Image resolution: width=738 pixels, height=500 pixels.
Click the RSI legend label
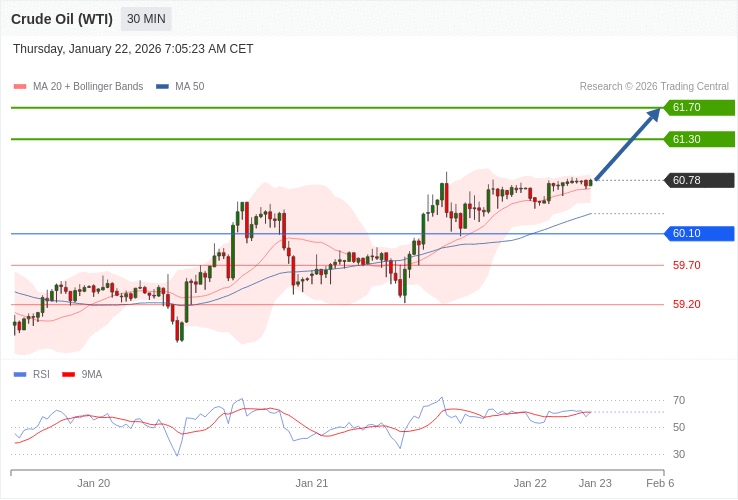coord(41,375)
